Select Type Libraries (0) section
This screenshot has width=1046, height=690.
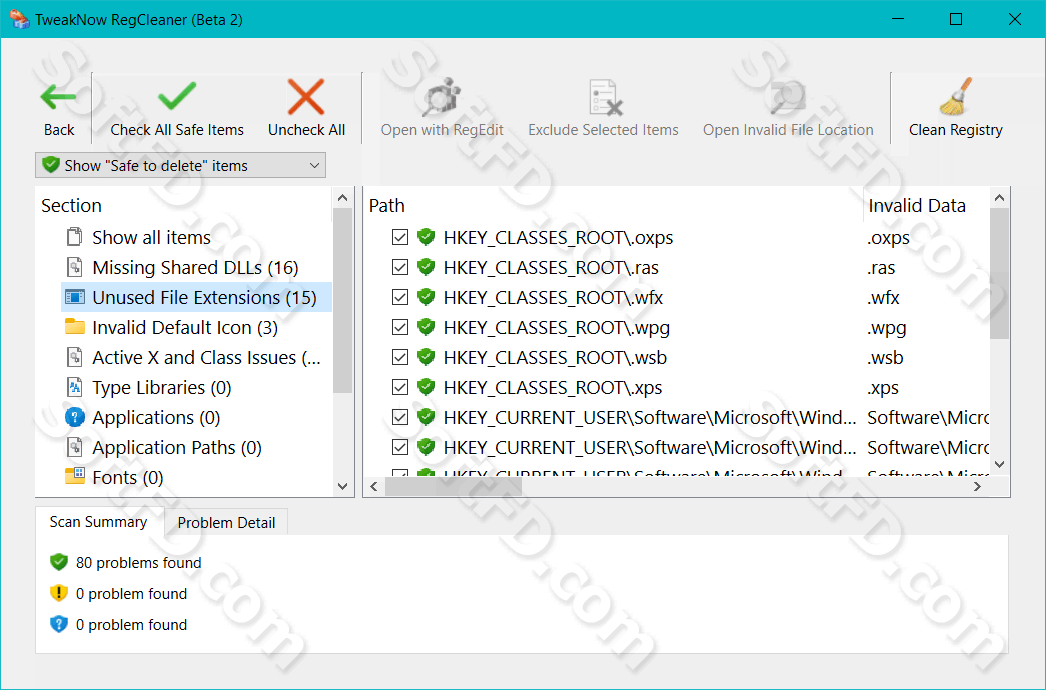click(161, 388)
